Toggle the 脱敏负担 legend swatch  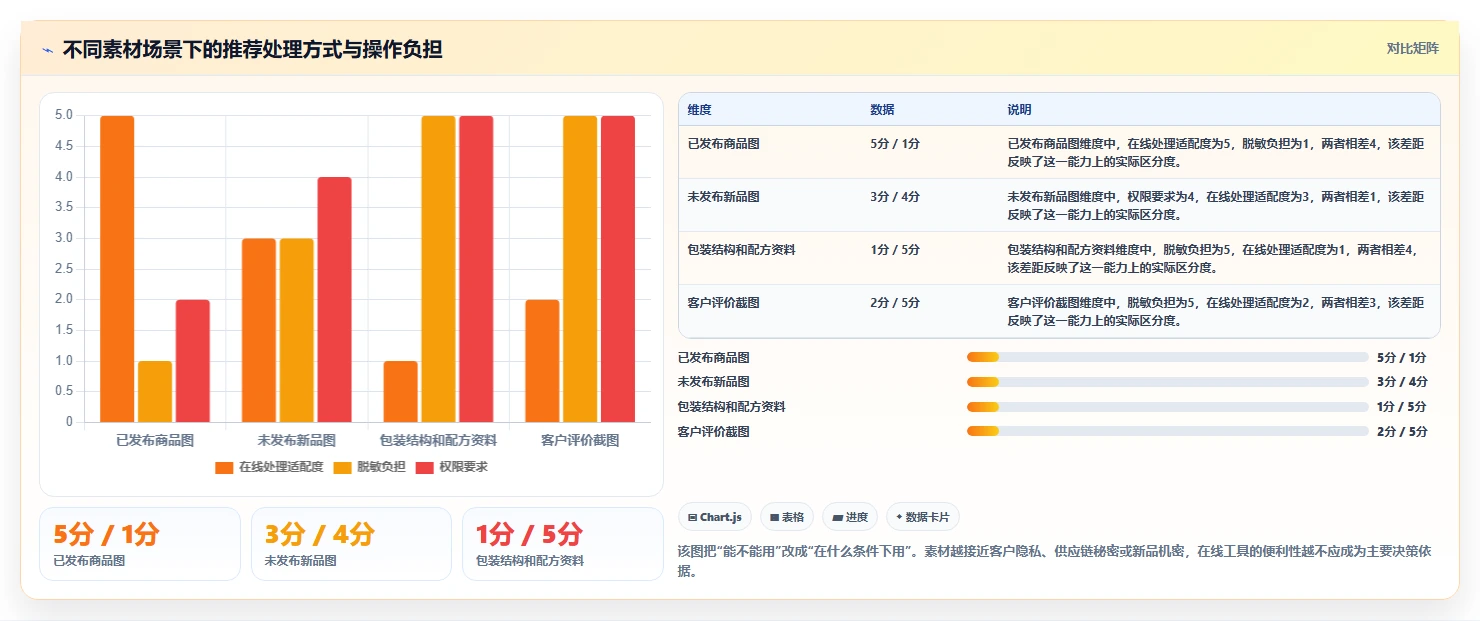pyautogui.click(x=342, y=467)
